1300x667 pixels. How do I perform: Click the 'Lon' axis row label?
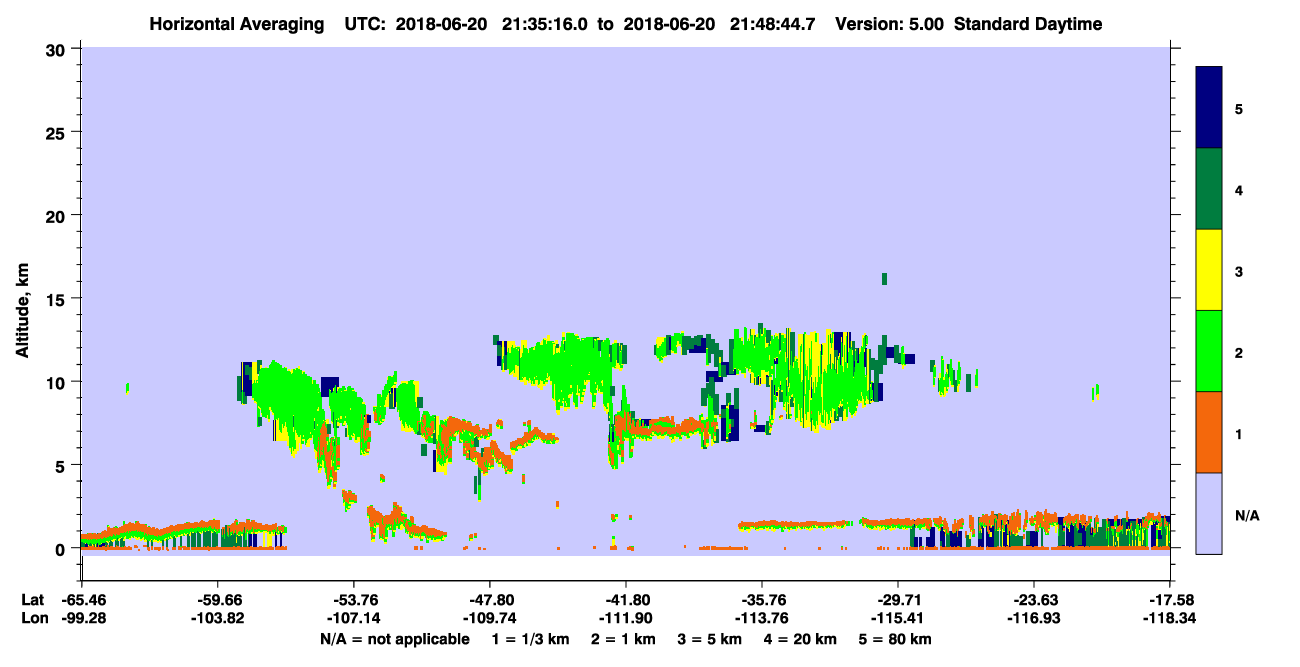[33, 618]
